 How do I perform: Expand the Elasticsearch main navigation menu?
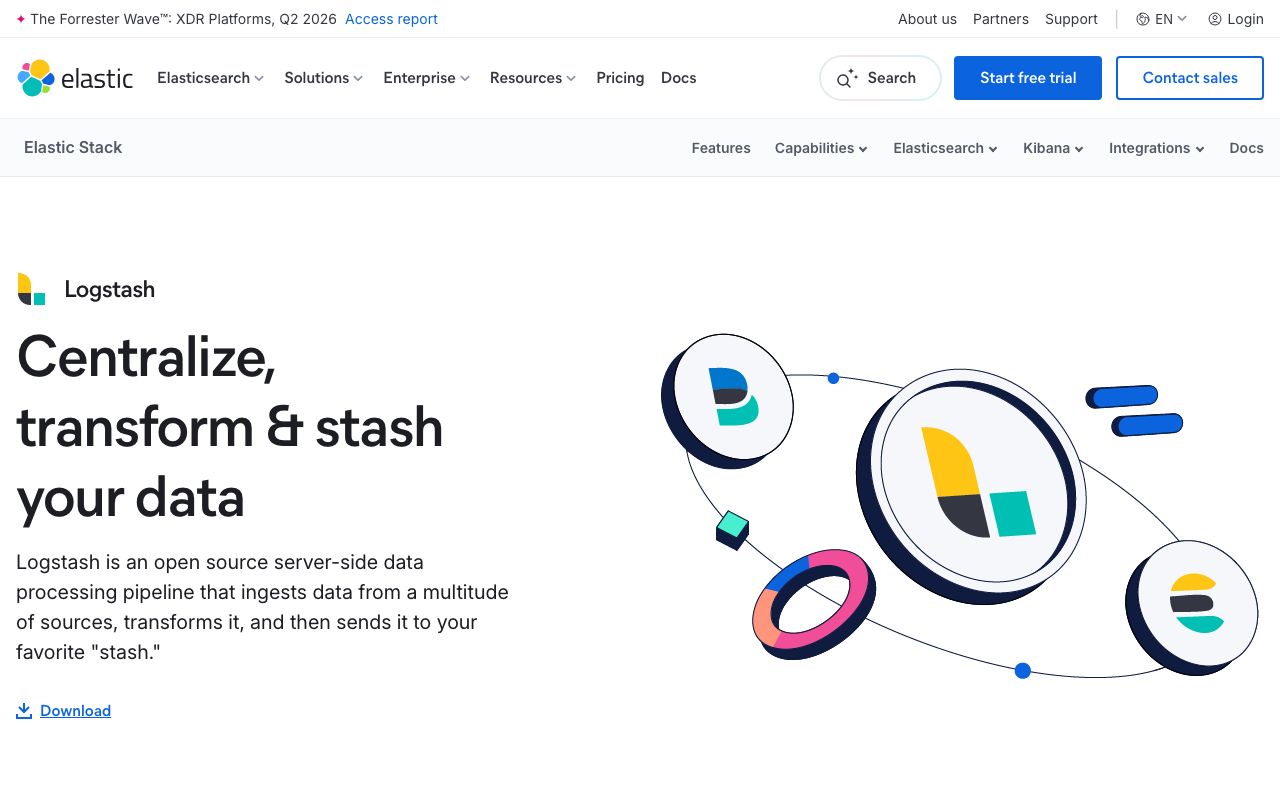(210, 78)
